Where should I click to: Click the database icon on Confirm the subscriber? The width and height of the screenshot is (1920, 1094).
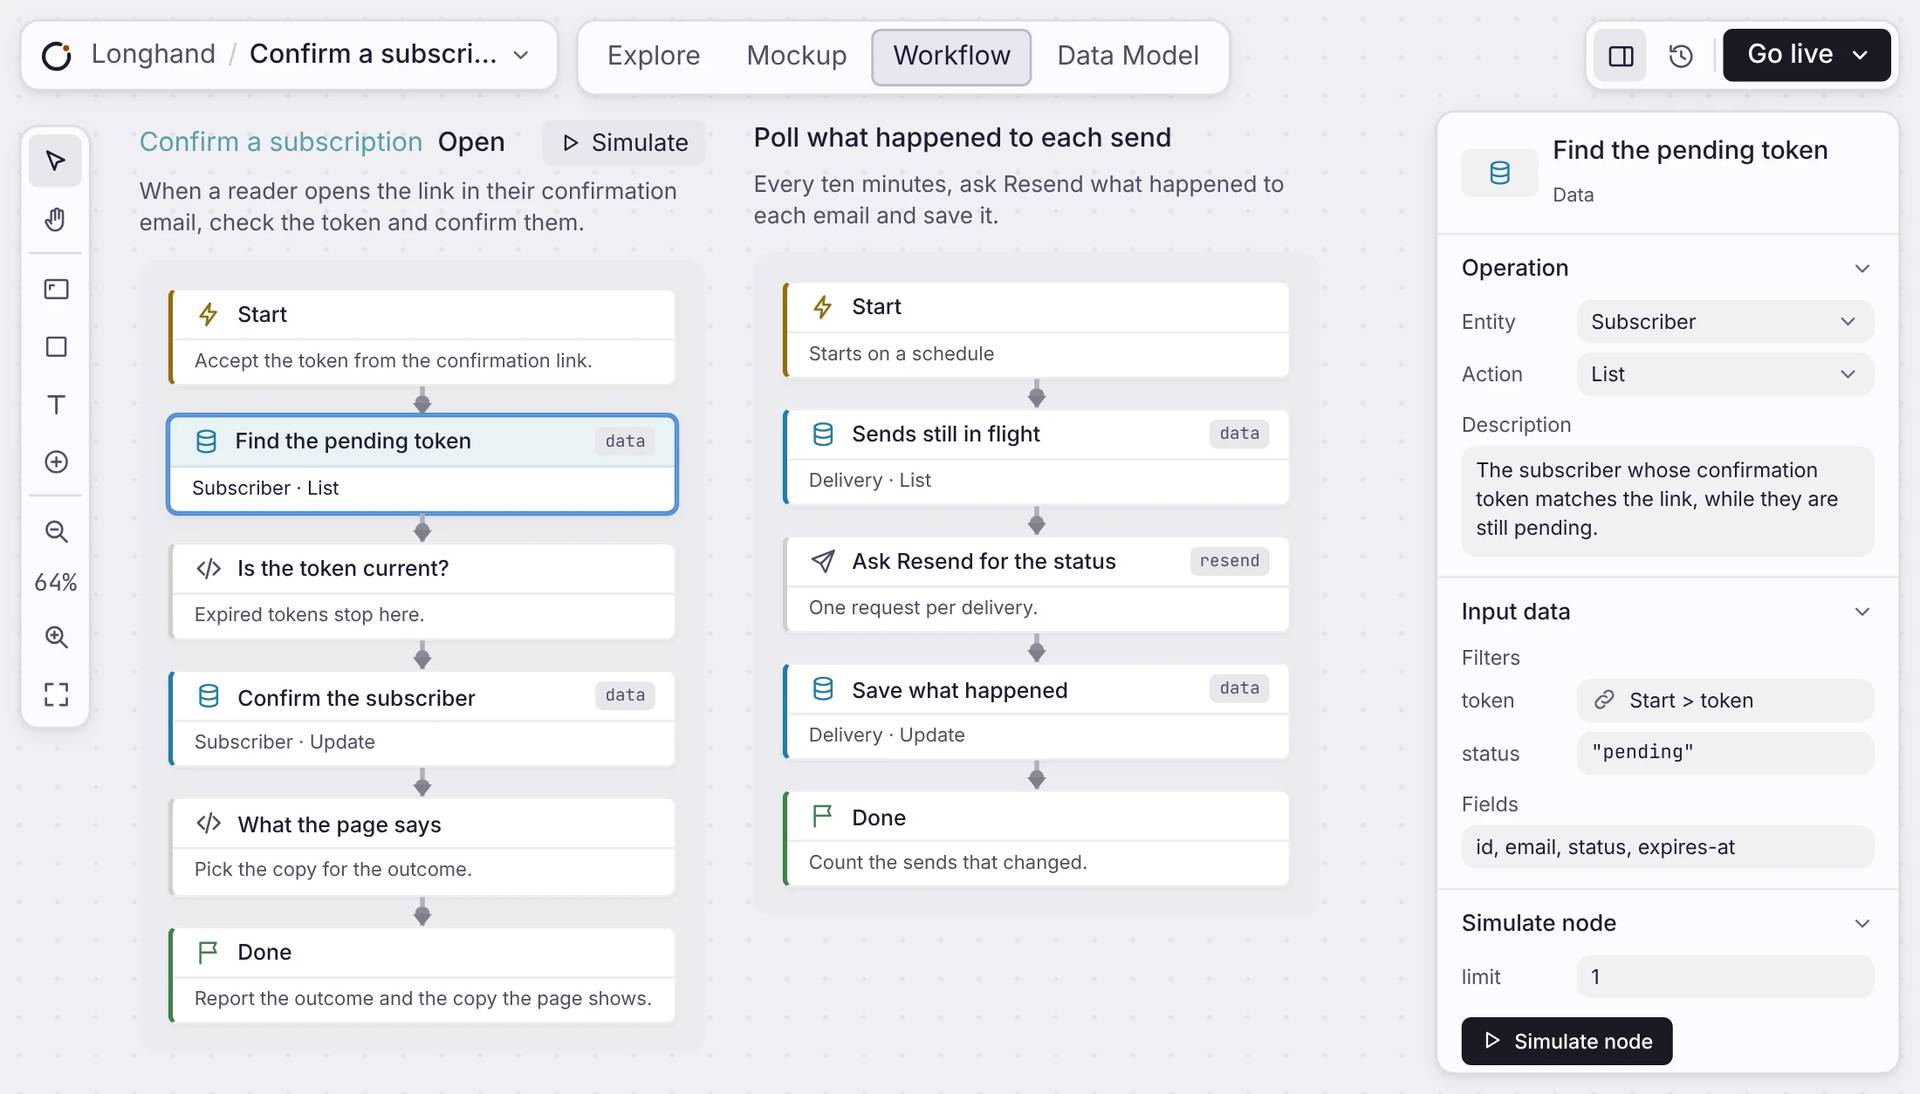pyautogui.click(x=208, y=697)
